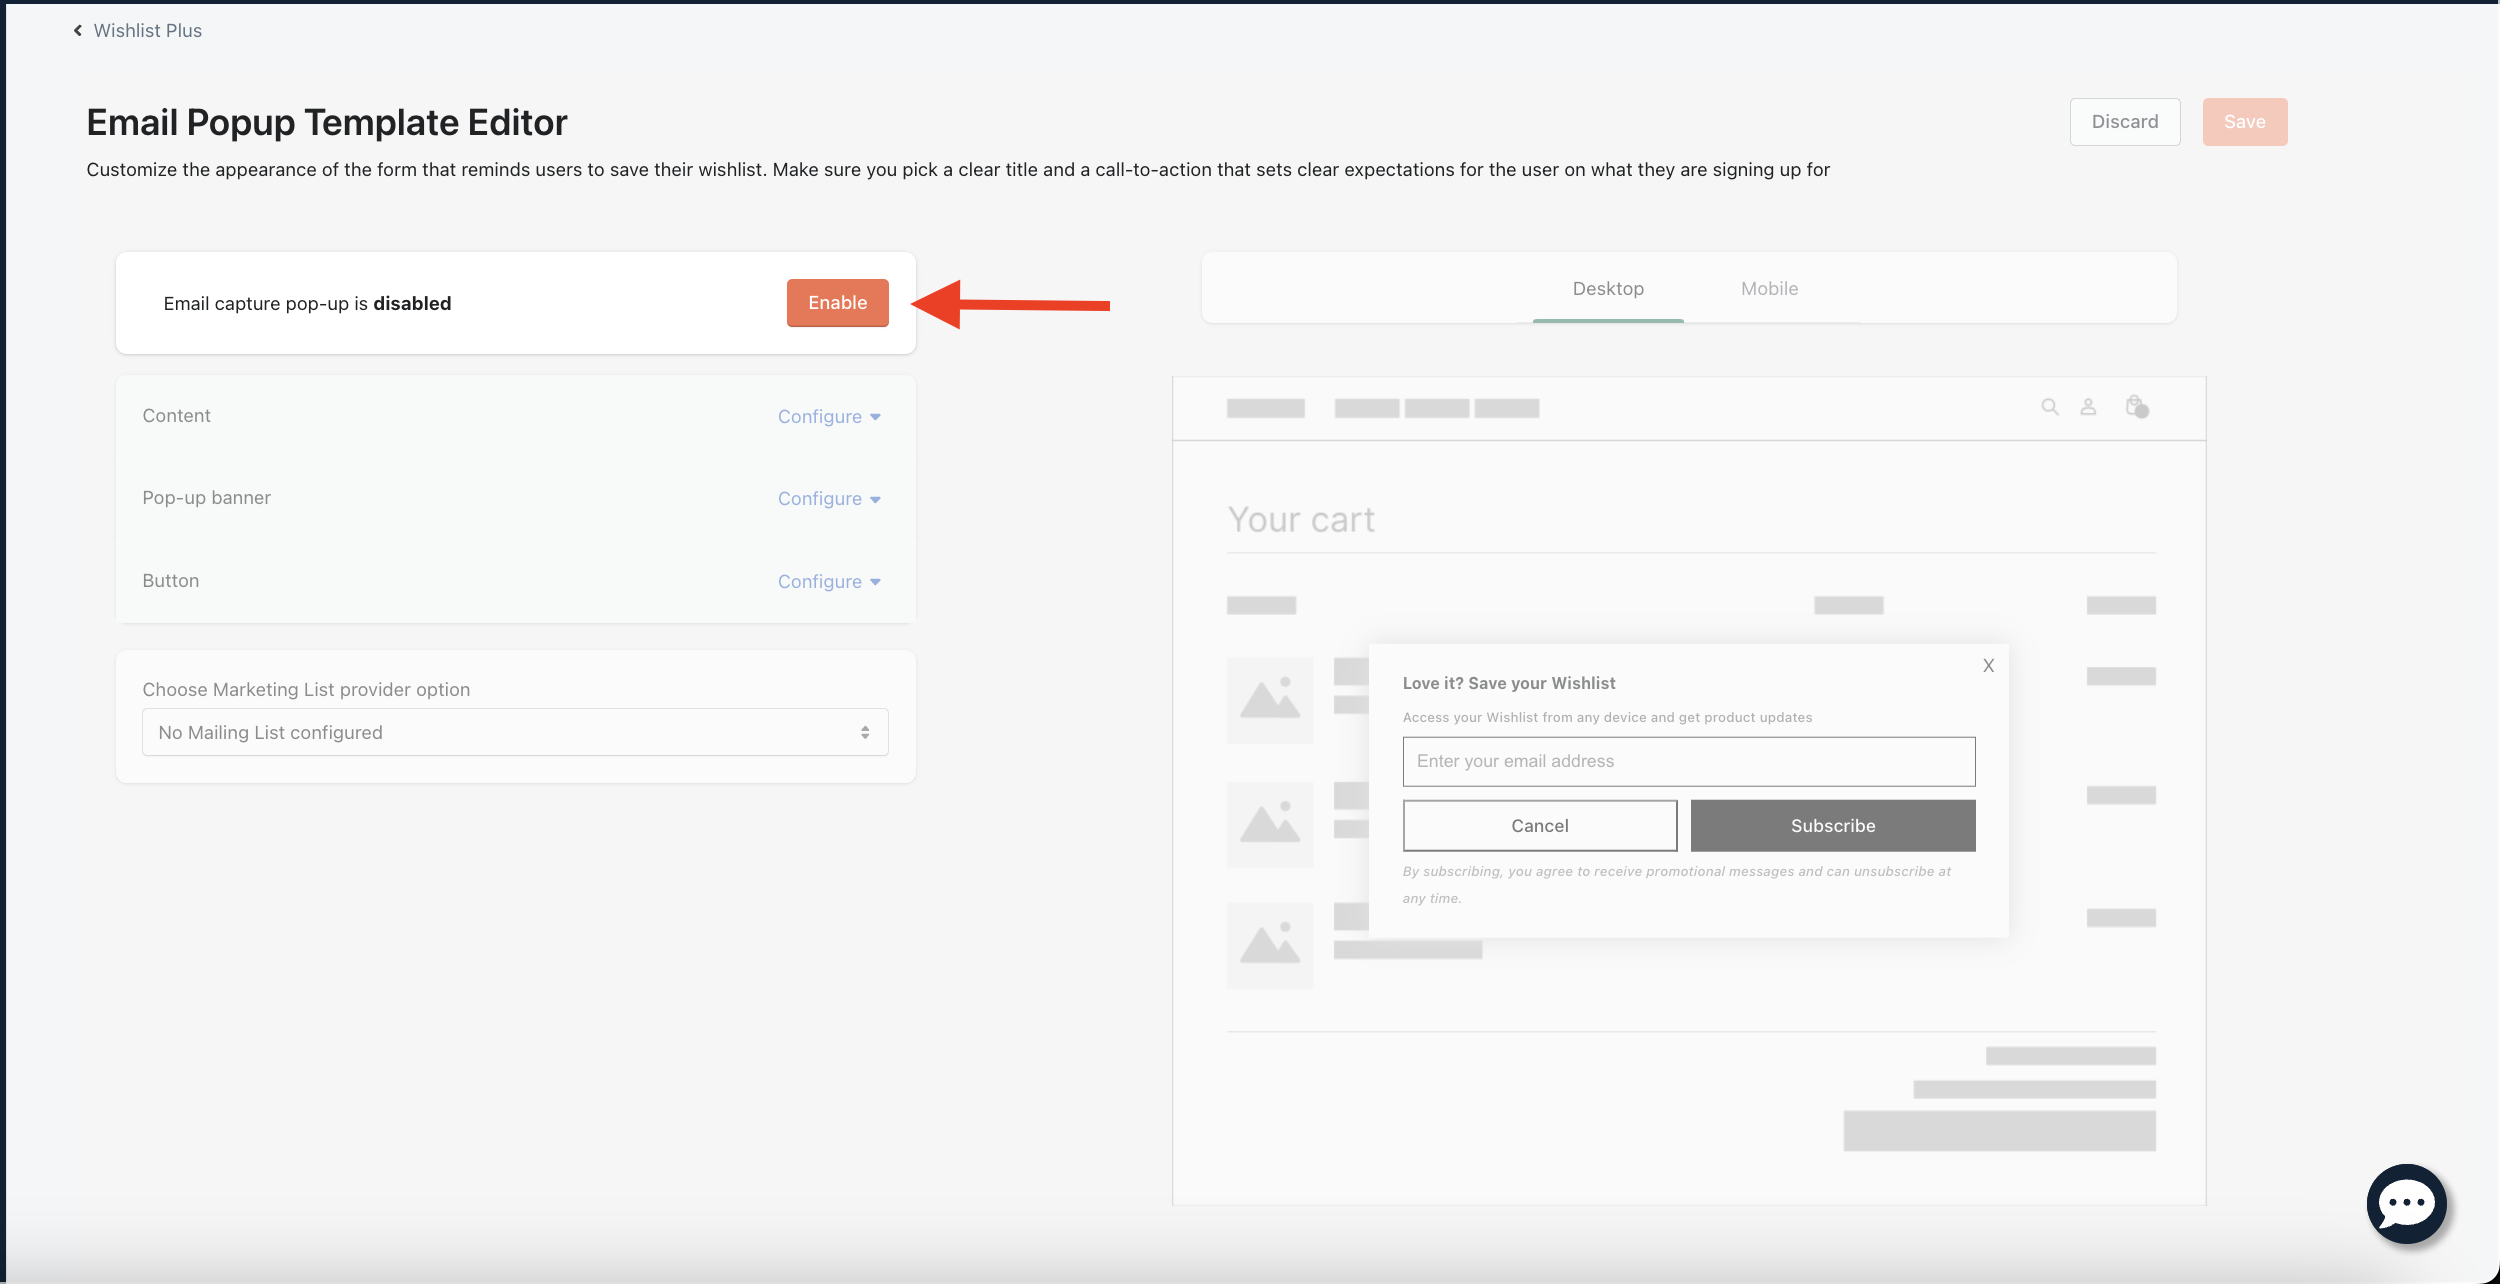Switch to the Mobile preview tab
Viewport: 2500px width, 1284px height.
click(1769, 289)
